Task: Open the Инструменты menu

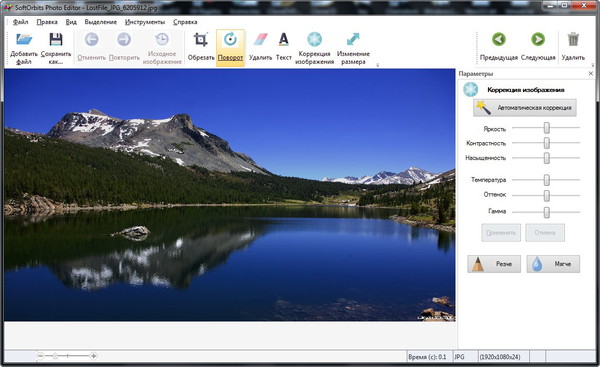Action: pyautogui.click(x=145, y=22)
